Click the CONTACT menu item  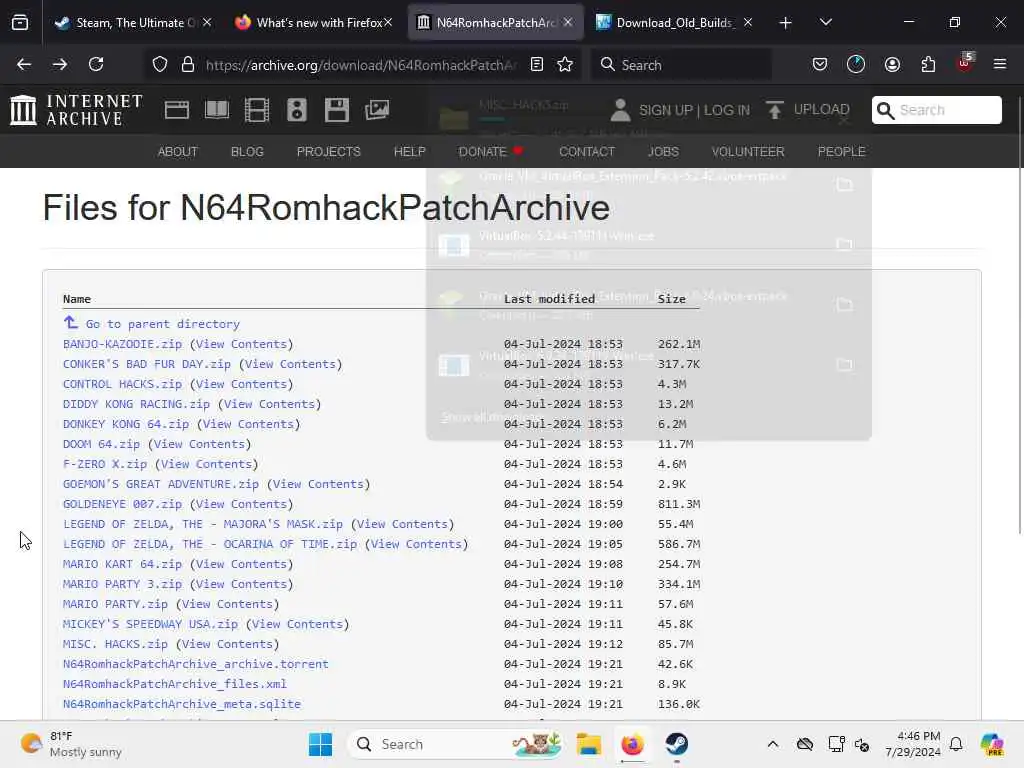tap(587, 152)
